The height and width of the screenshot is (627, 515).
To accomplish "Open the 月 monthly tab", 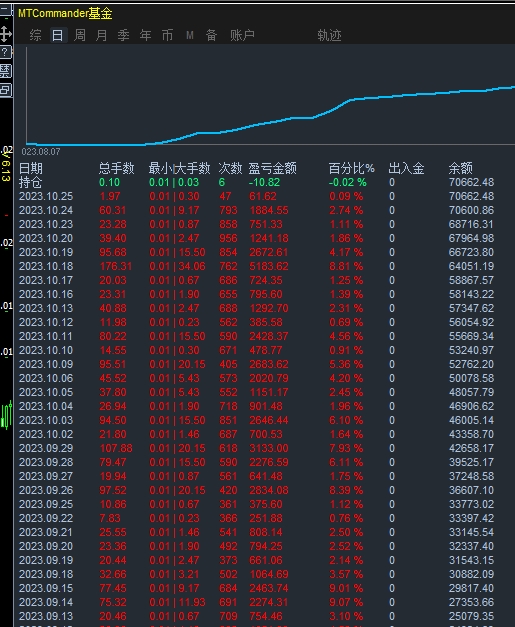I will pos(102,35).
